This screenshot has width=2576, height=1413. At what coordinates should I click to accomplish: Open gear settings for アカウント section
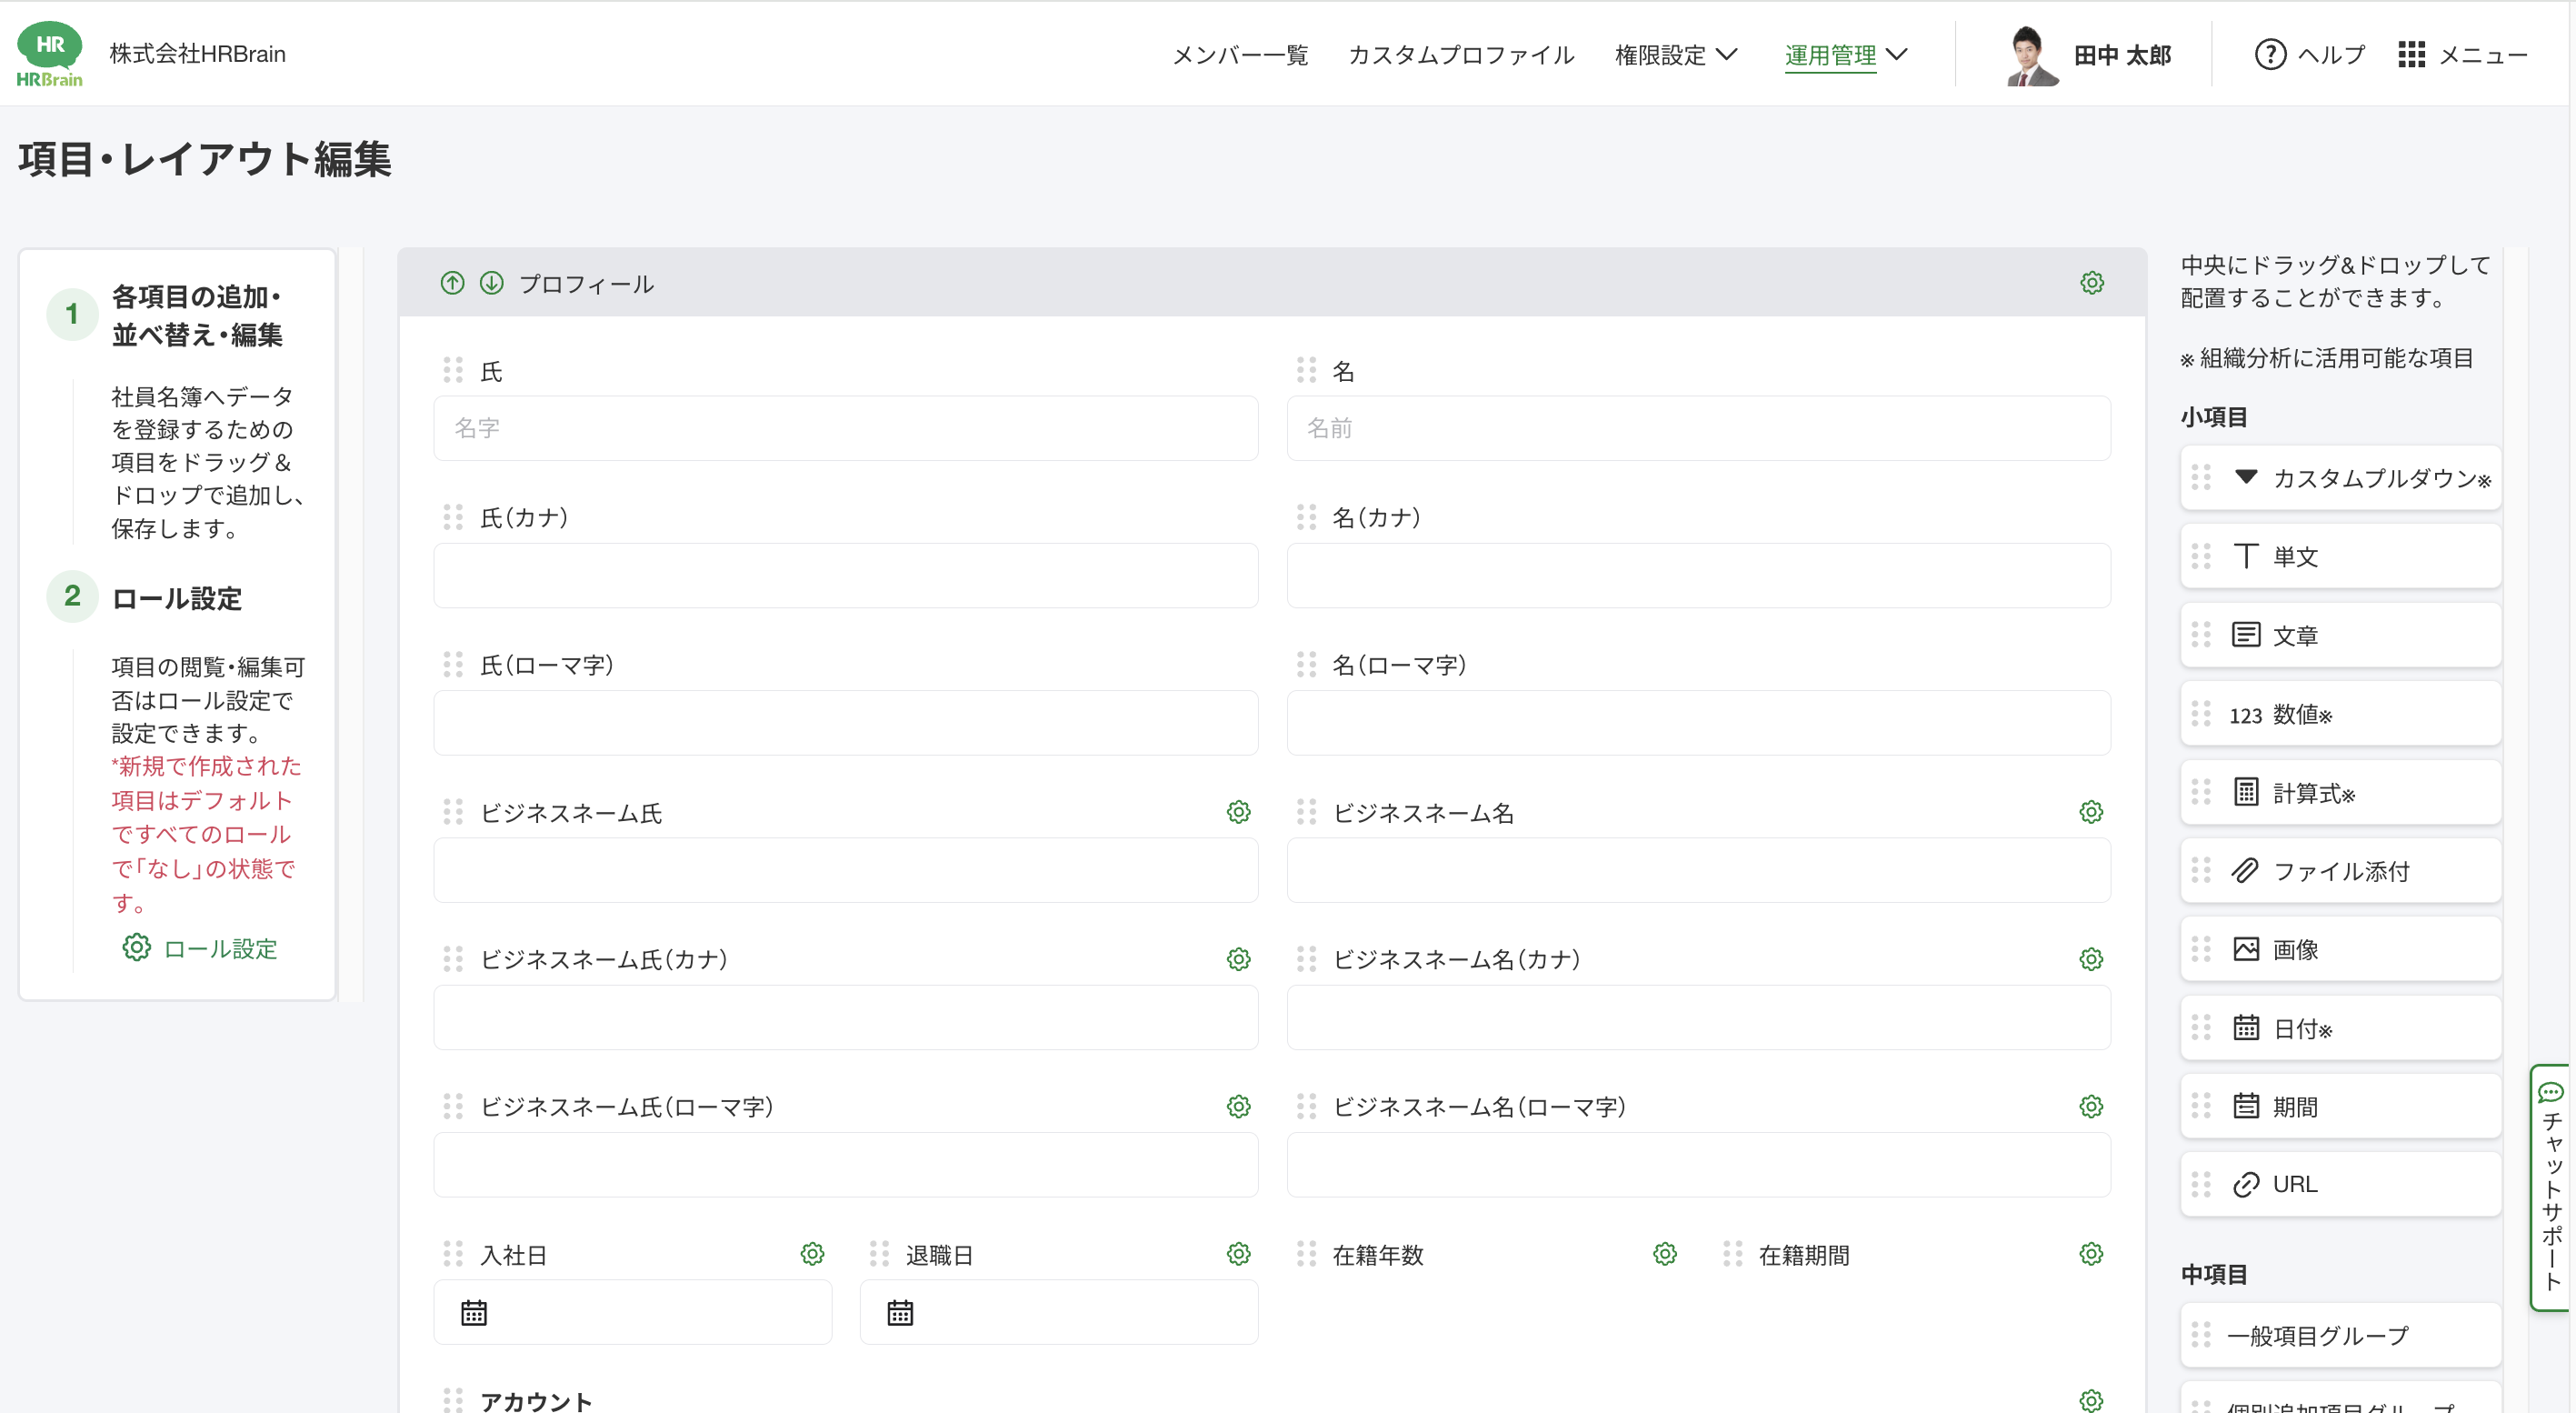click(x=2091, y=1400)
